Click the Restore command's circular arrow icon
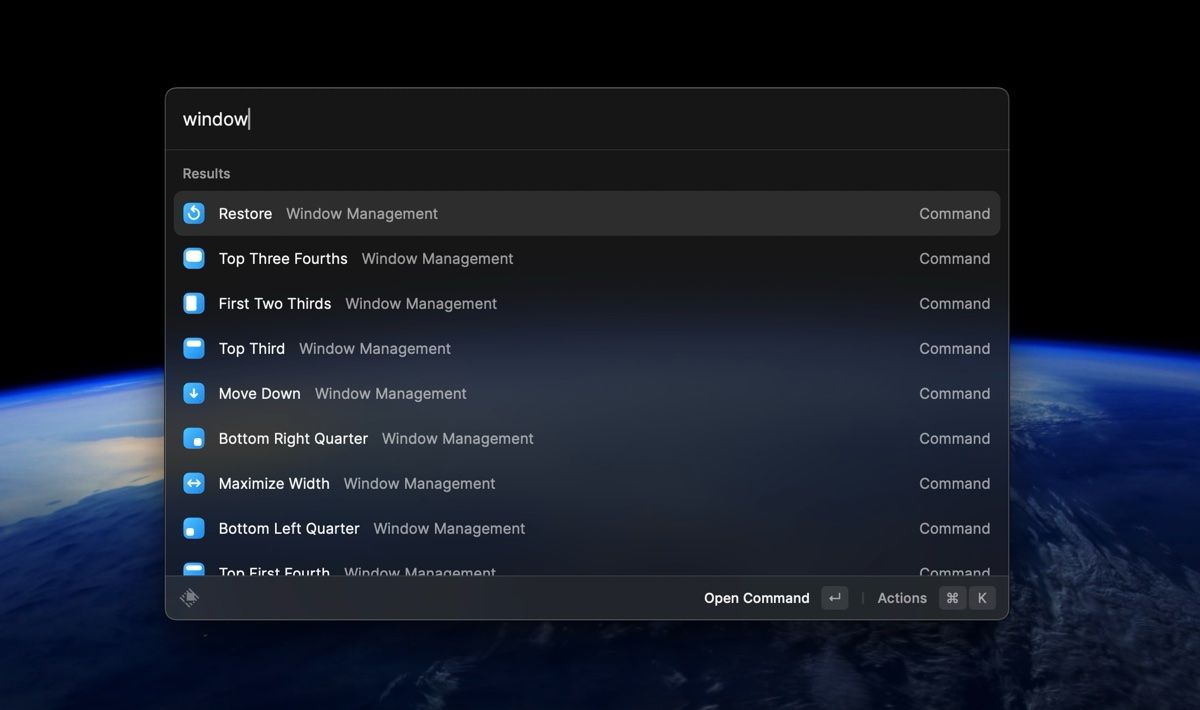This screenshot has width=1200, height=710. [193, 213]
